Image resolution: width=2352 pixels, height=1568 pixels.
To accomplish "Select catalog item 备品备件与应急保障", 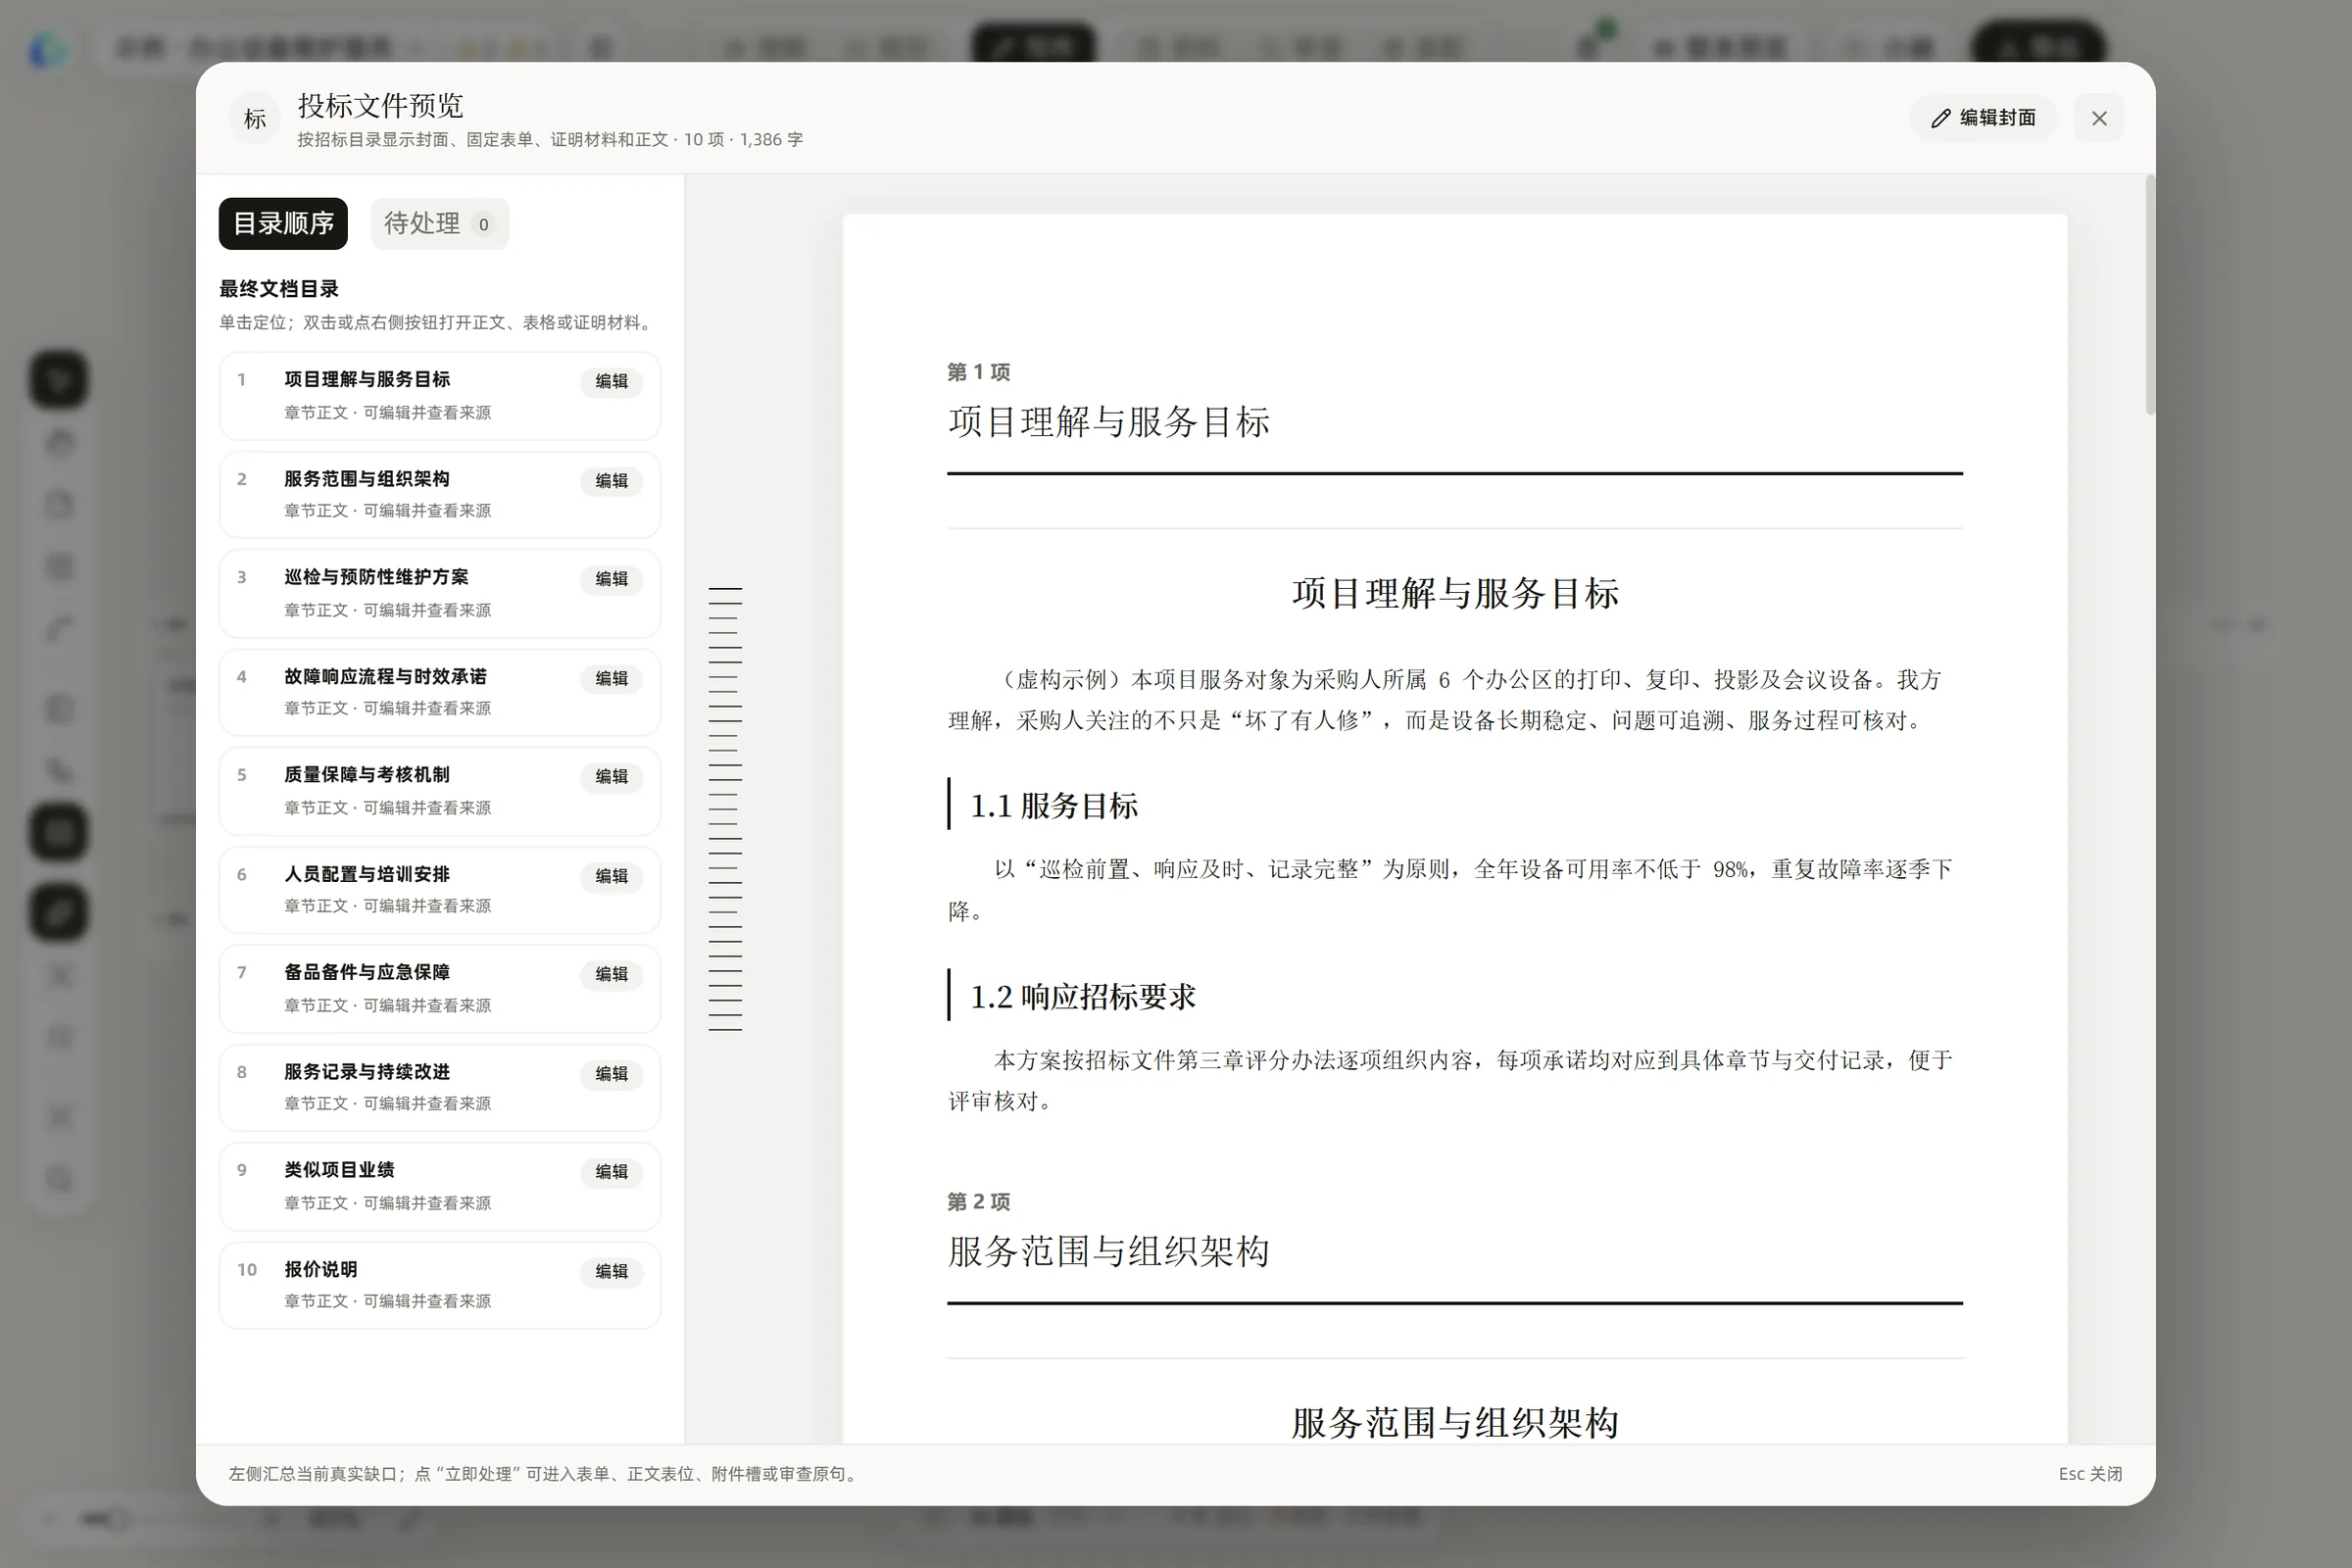I will (x=440, y=988).
